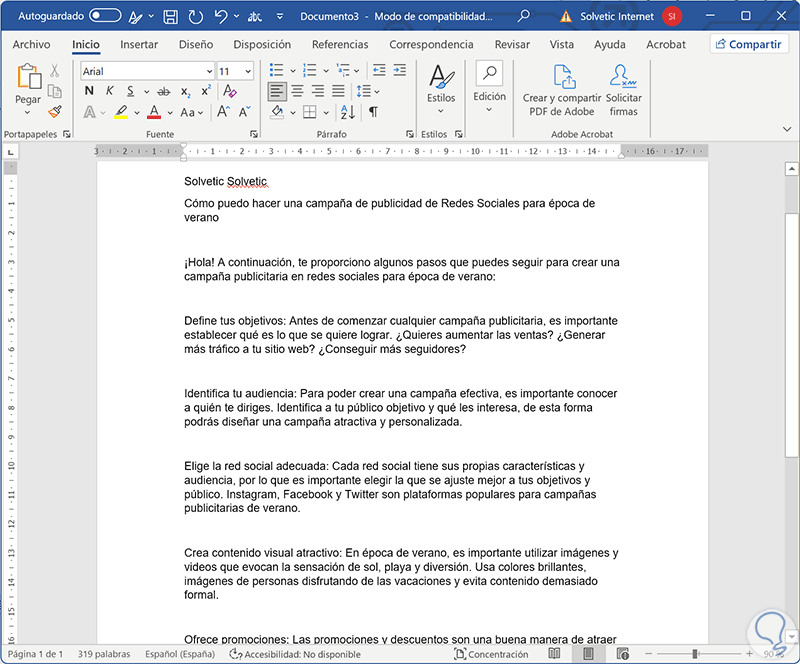Image resolution: width=800 pixels, height=664 pixels.
Task: Click the vertical scrollbar up arrow
Action: pos(791,168)
